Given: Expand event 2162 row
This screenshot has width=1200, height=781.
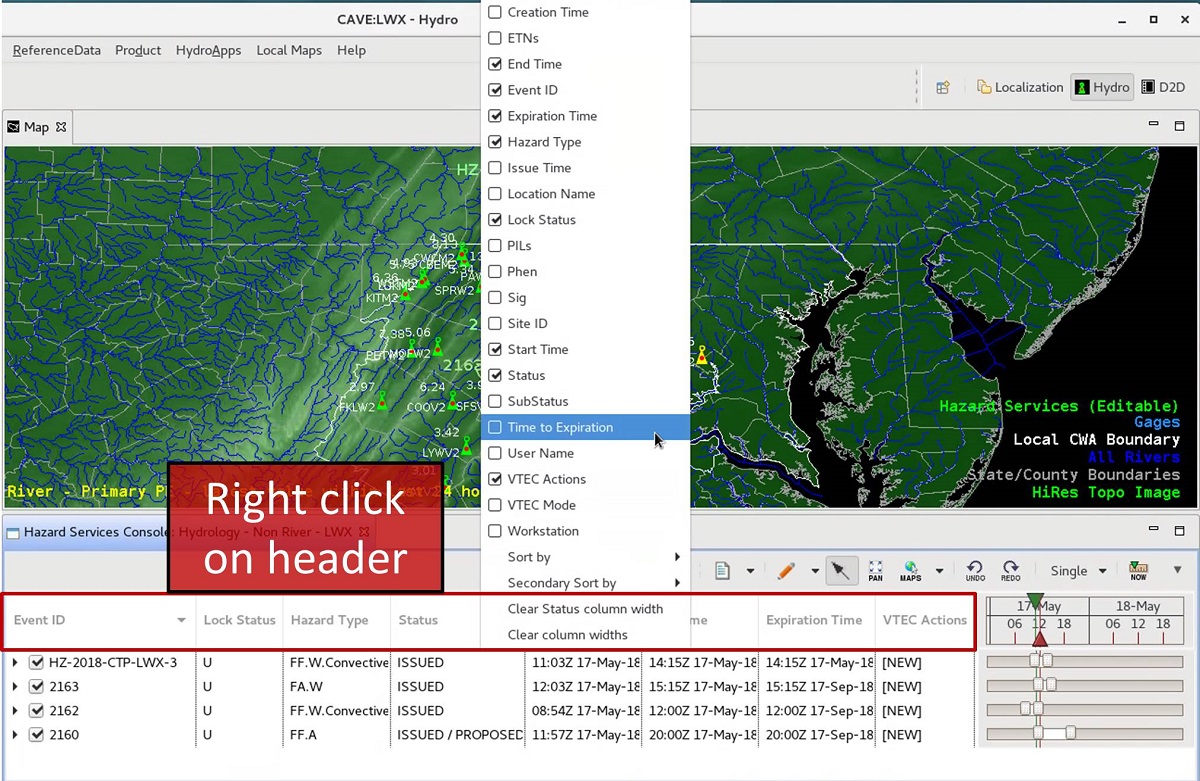Looking at the screenshot, I should (x=15, y=710).
